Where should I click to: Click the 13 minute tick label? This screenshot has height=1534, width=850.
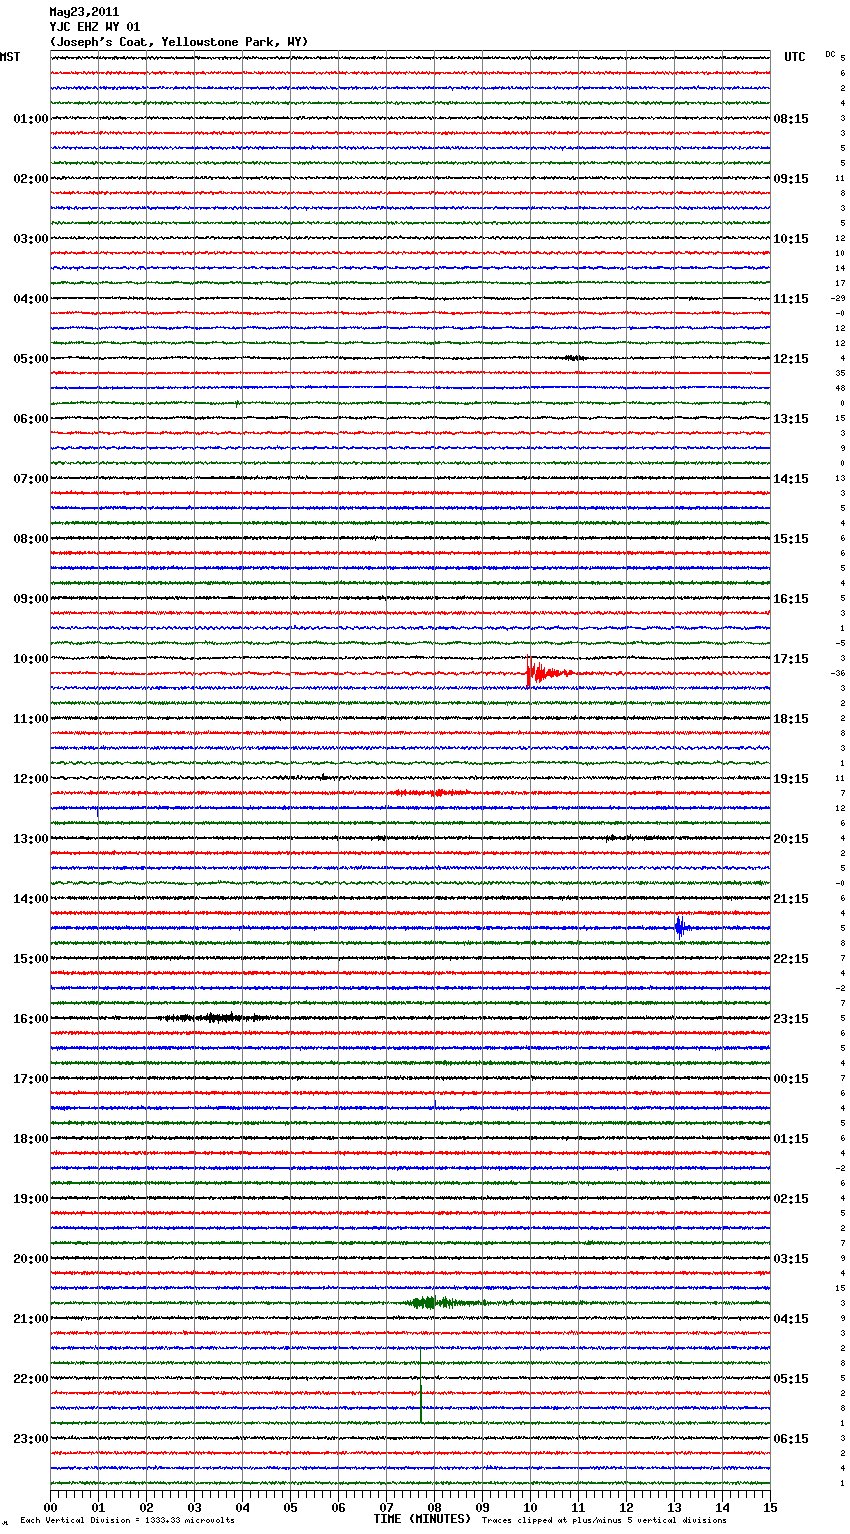tap(674, 1507)
